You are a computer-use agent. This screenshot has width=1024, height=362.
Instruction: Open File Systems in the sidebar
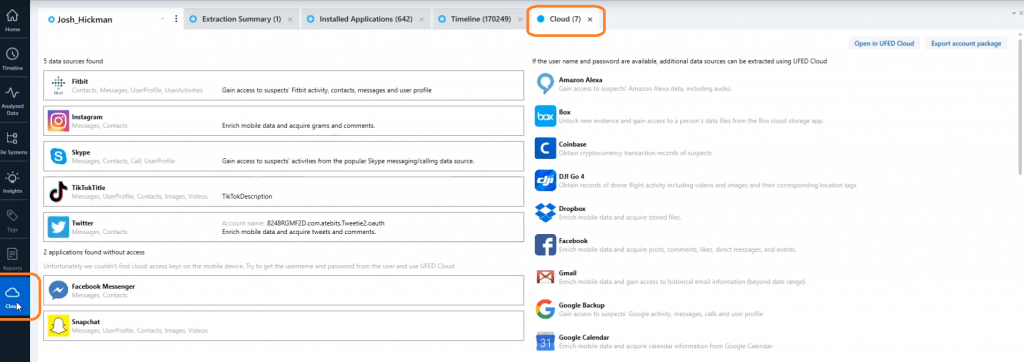pyautogui.click(x=12, y=142)
